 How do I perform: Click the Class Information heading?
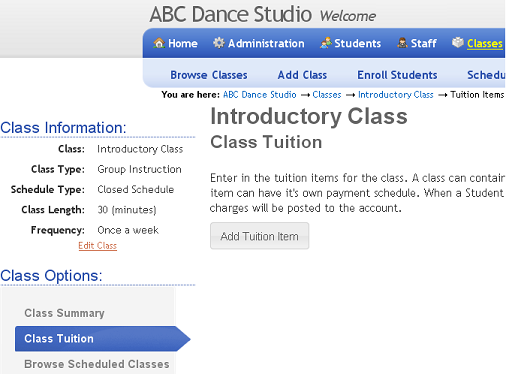tap(63, 128)
